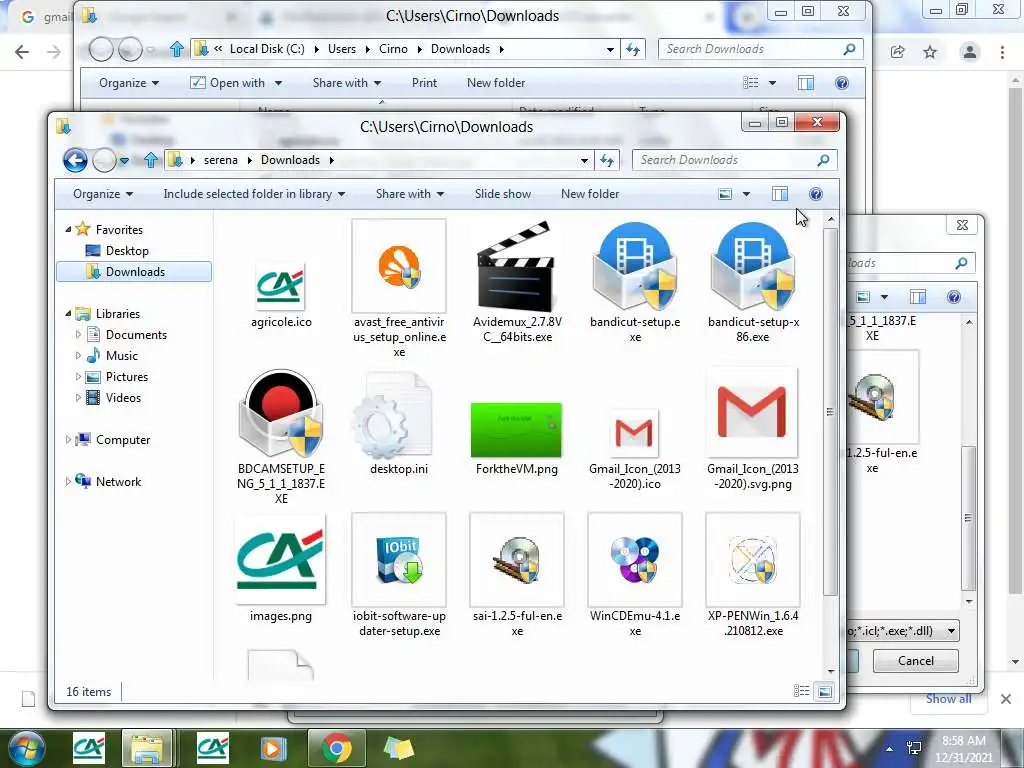Select sai-1.2.5-ful-en.exe icon in front window

click(x=517, y=560)
